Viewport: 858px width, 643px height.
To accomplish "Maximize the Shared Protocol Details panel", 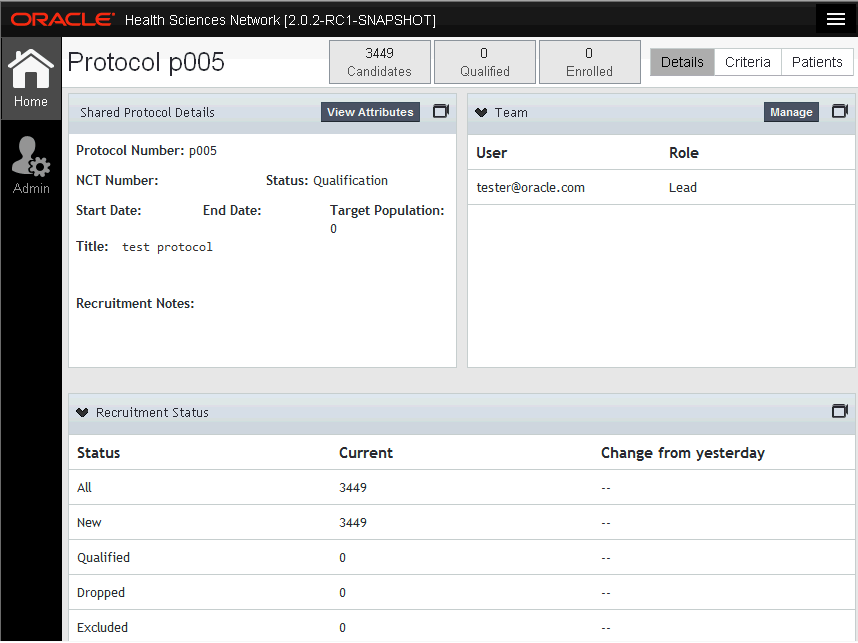I will click(441, 112).
